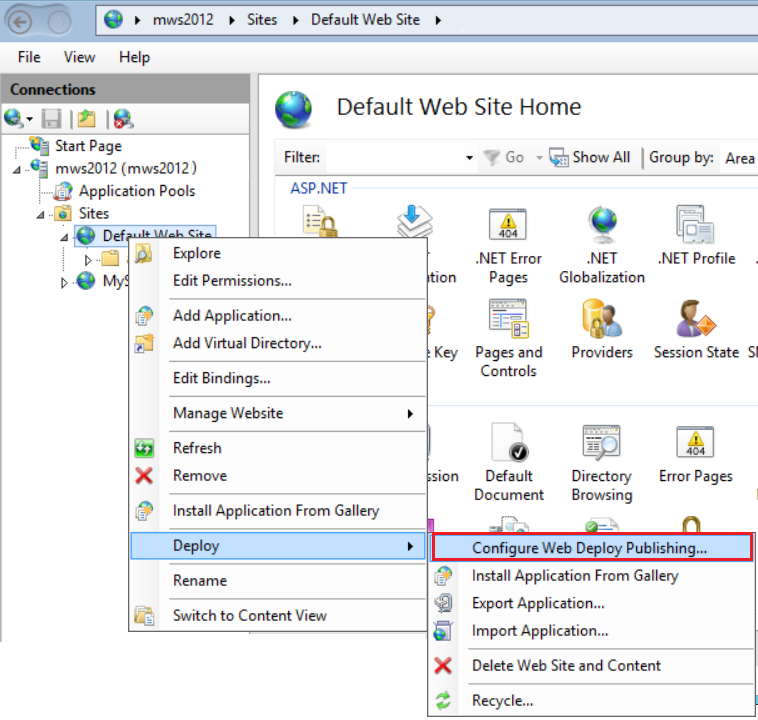Select Application Pools in Connections tree
Screen dimensions: 758x720
point(137,191)
